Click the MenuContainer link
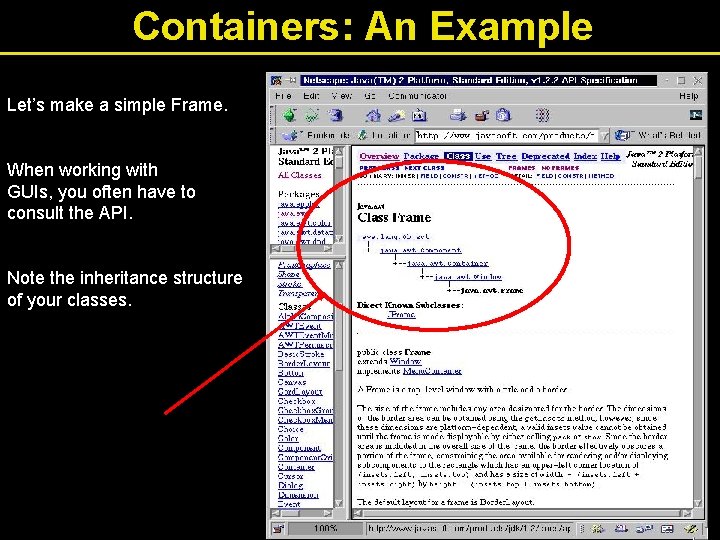The width and height of the screenshot is (720, 540). [x=432, y=371]
